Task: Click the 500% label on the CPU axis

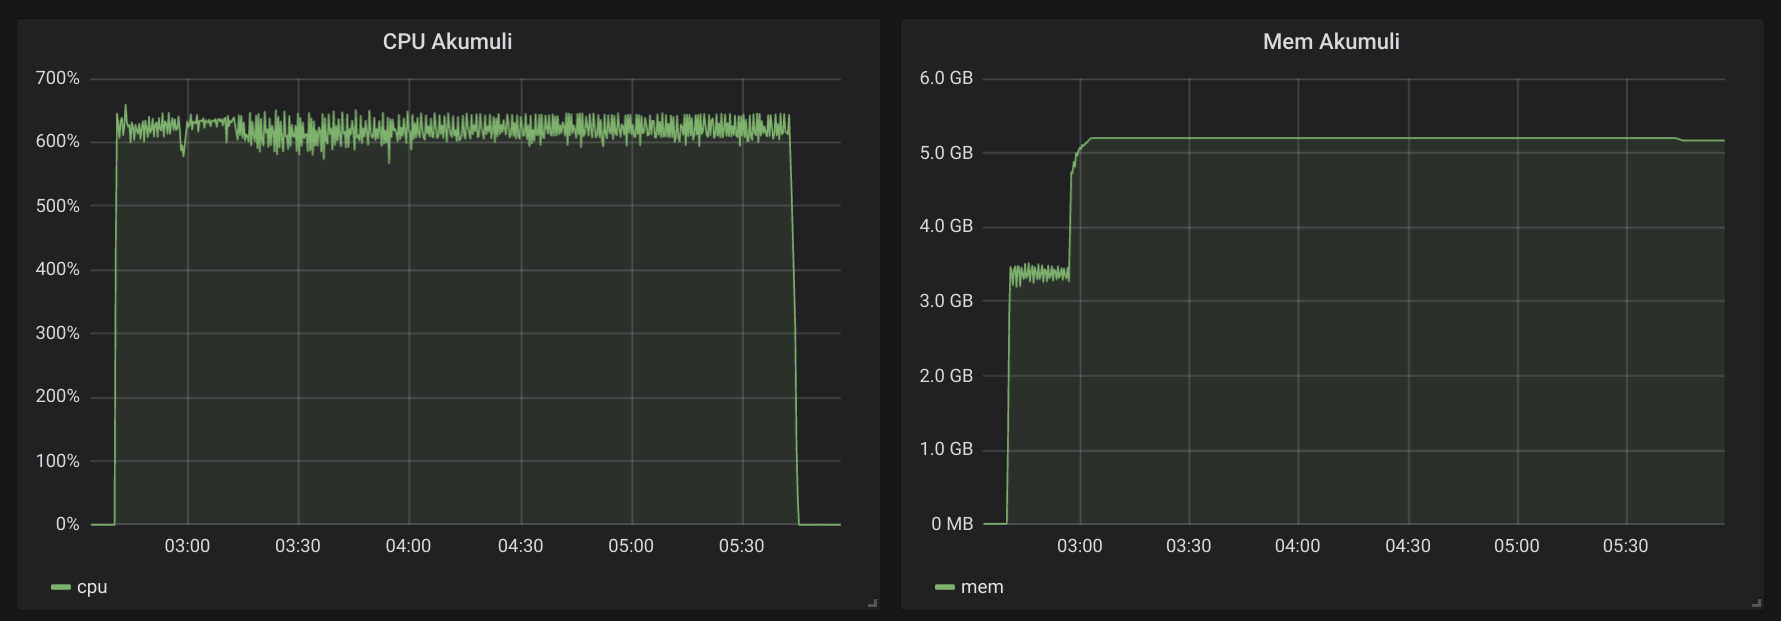Action: coord(58,206)
